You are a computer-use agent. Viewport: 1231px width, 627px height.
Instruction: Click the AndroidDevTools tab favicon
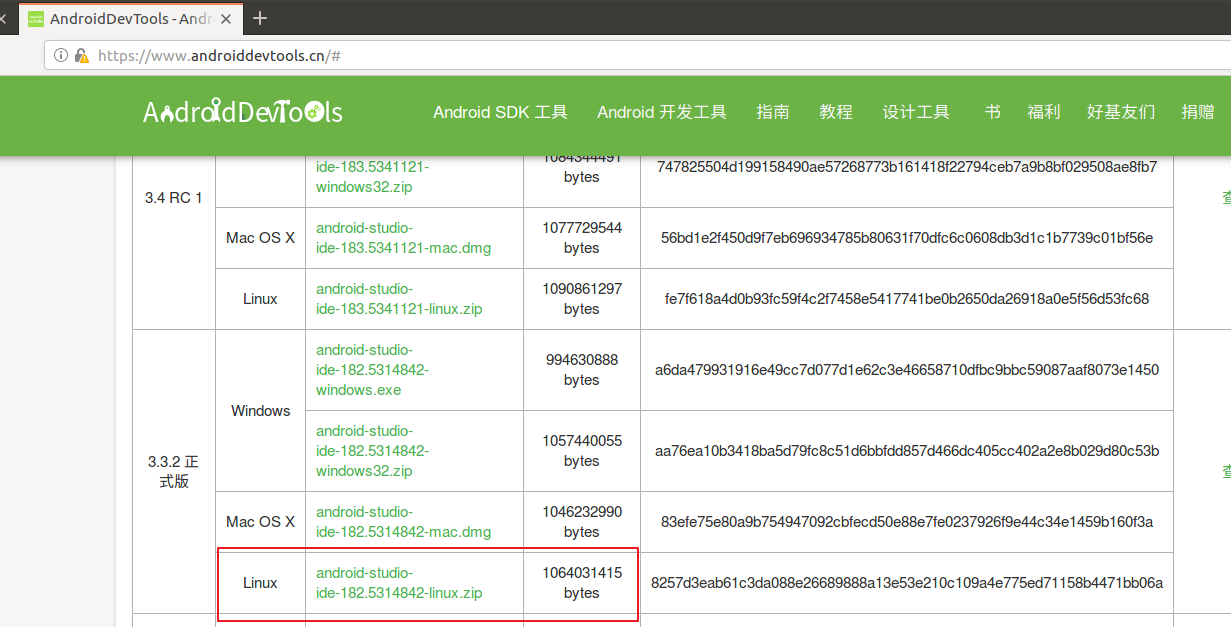tap(35, 18)
